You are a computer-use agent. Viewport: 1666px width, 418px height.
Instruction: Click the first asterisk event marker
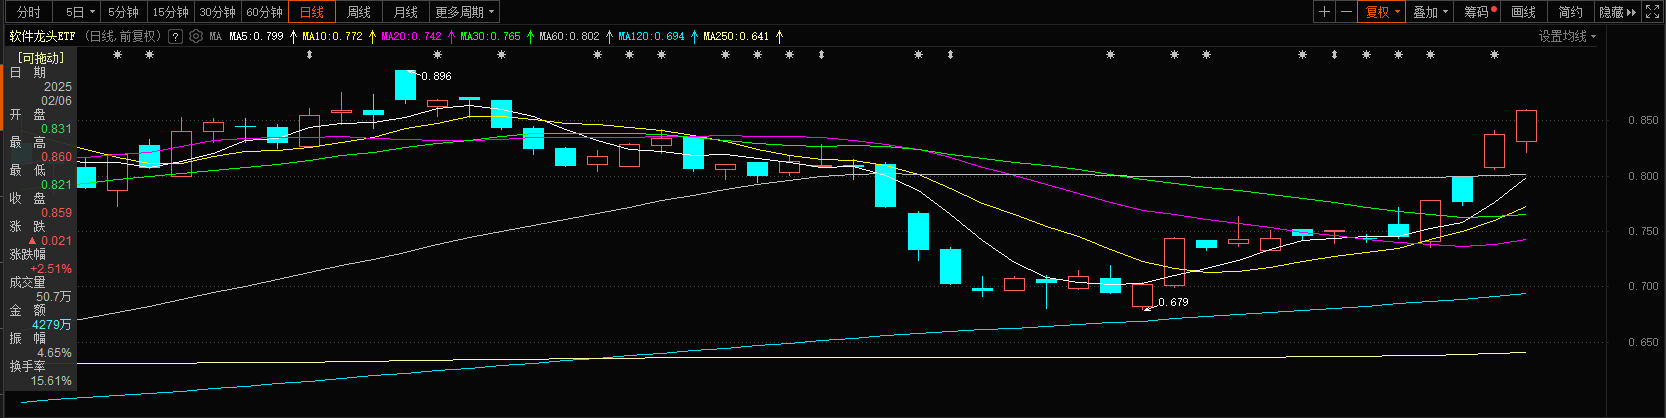[x=117, y=55]
